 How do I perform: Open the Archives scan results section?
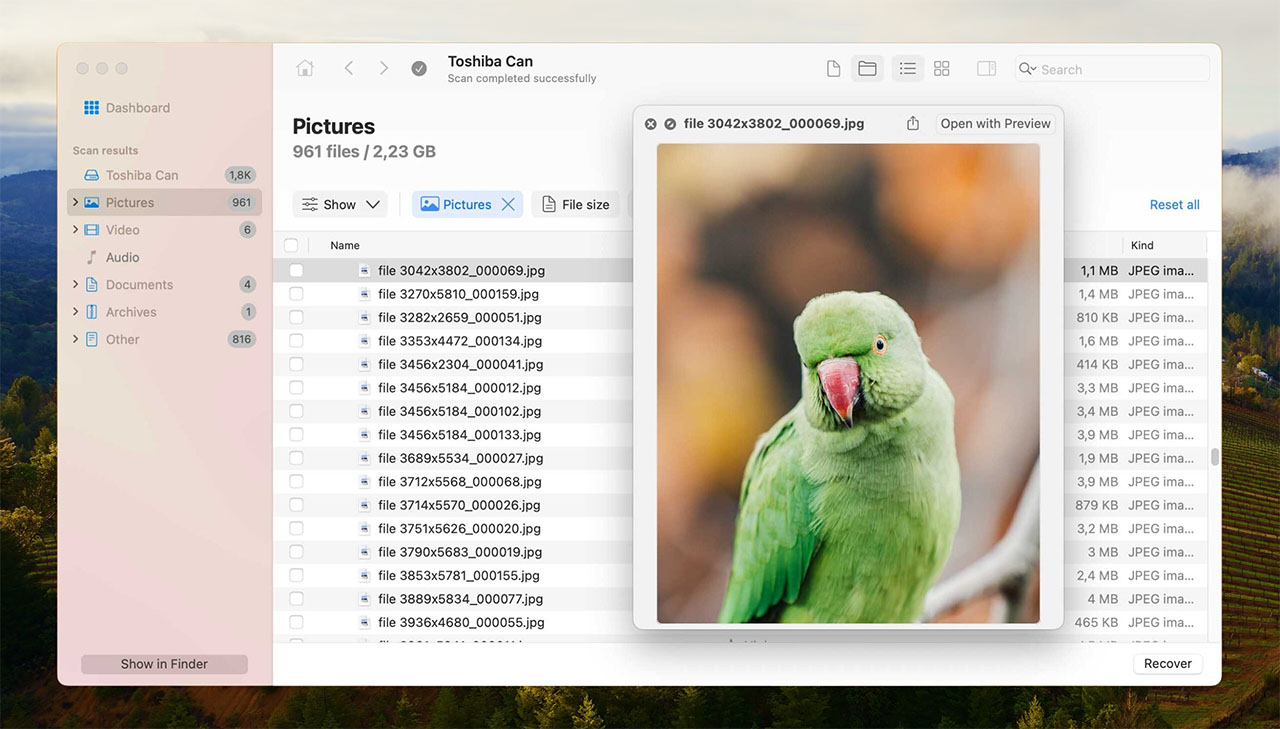click(x=128, y=311)
